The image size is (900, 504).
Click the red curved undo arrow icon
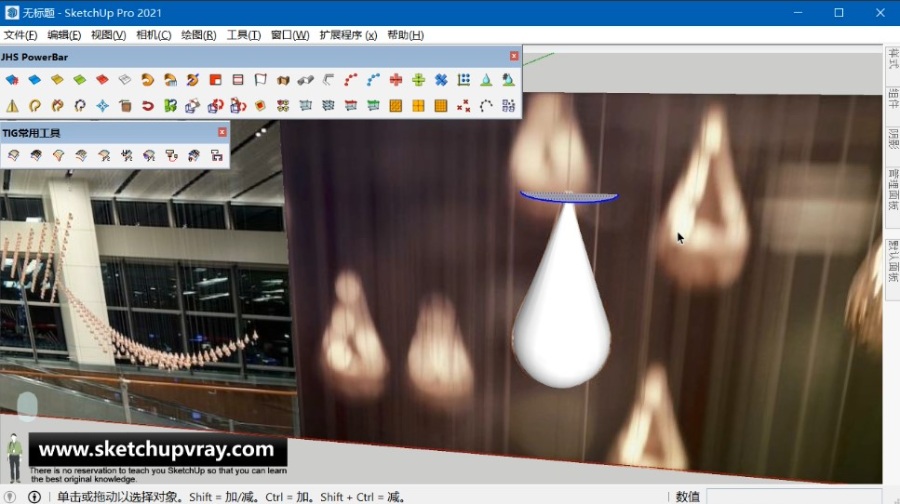148,106
